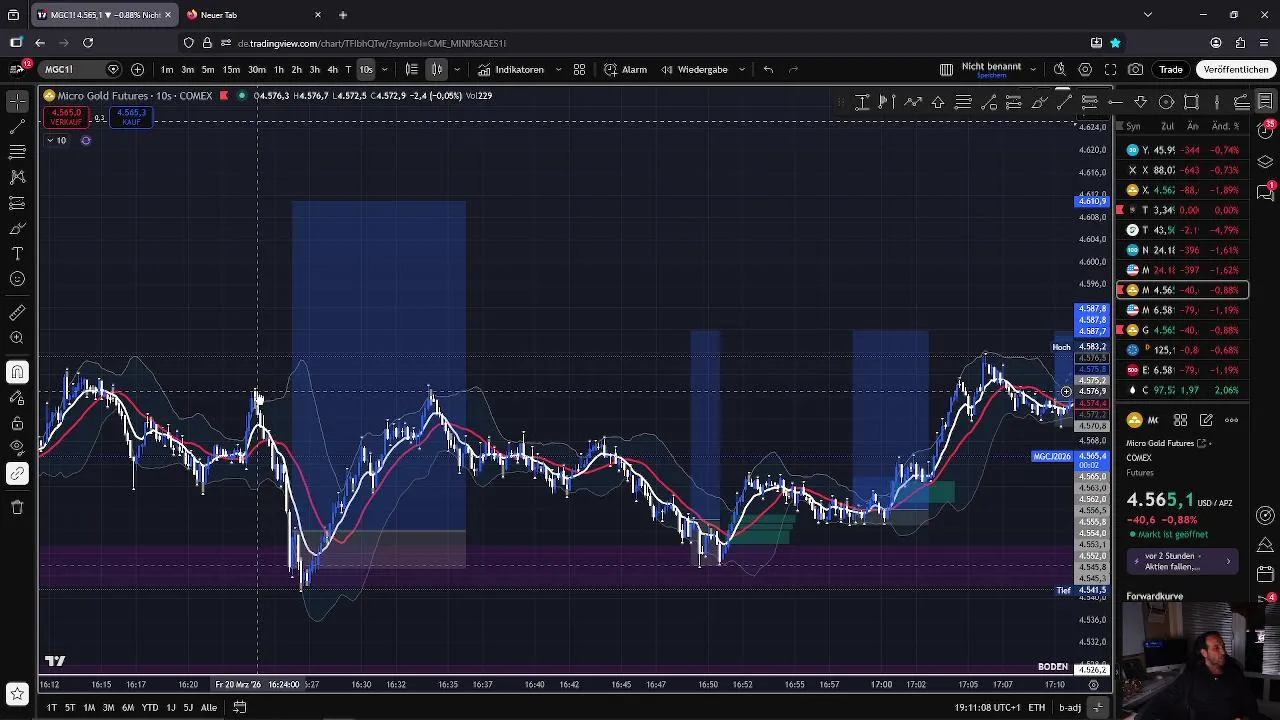Expand the timeframe dropdown arrow
This screenshot has width=1280, height=720.
pyautogui.click(x=387, y=69)
